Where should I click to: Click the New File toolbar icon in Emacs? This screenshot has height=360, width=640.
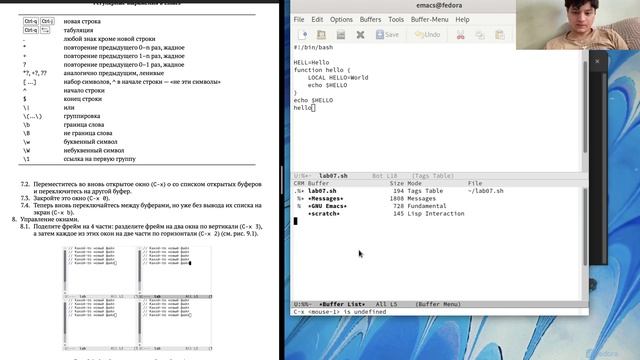click(x=302, y=35)
